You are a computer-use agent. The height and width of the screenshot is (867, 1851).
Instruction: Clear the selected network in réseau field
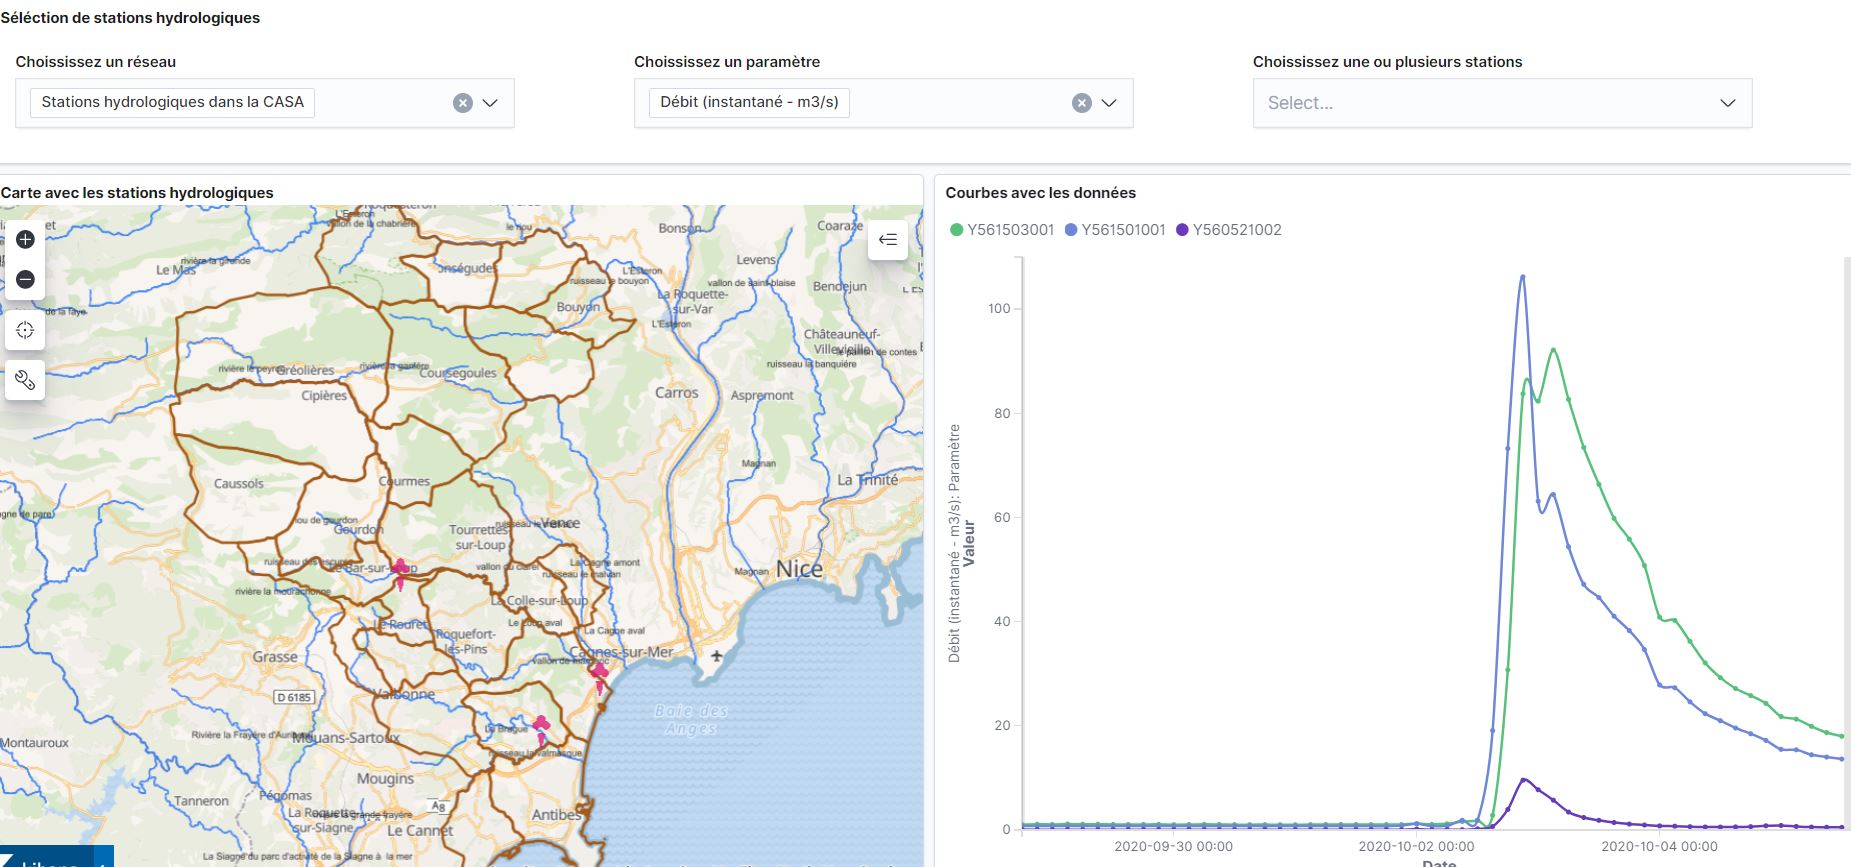point(462,103)
